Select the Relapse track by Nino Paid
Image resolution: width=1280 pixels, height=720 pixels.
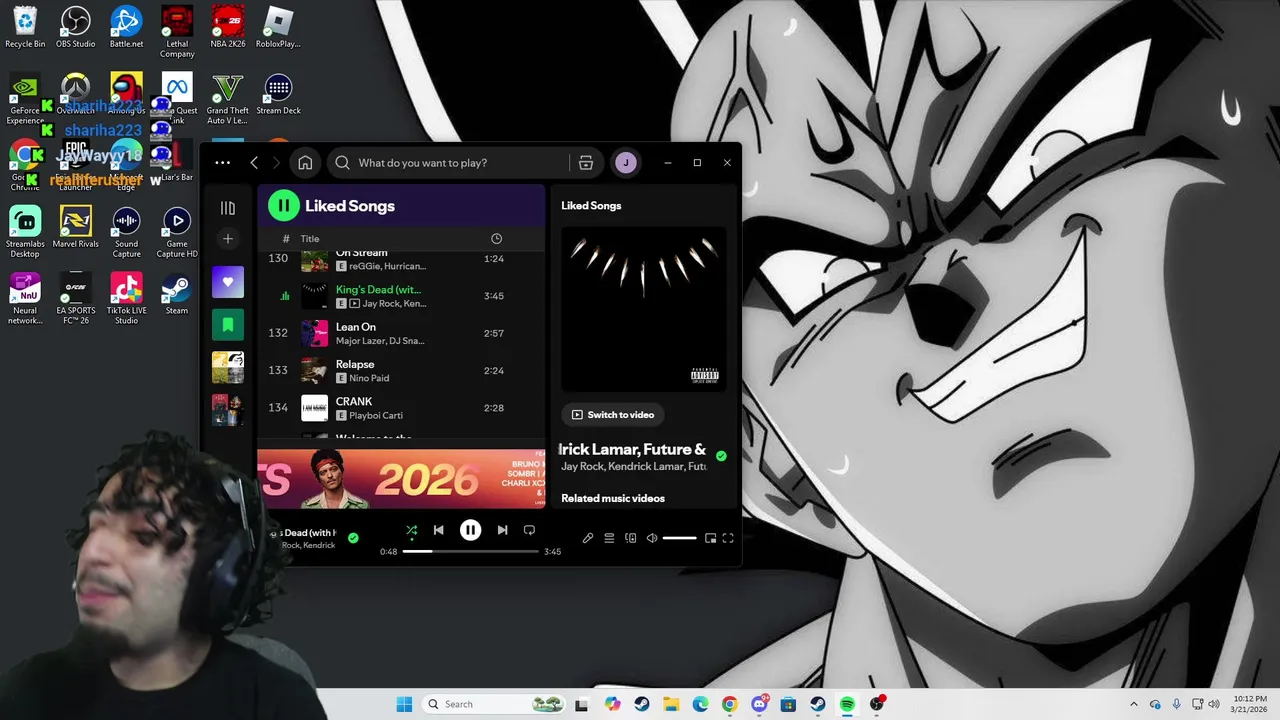click(x=401, y=371)
